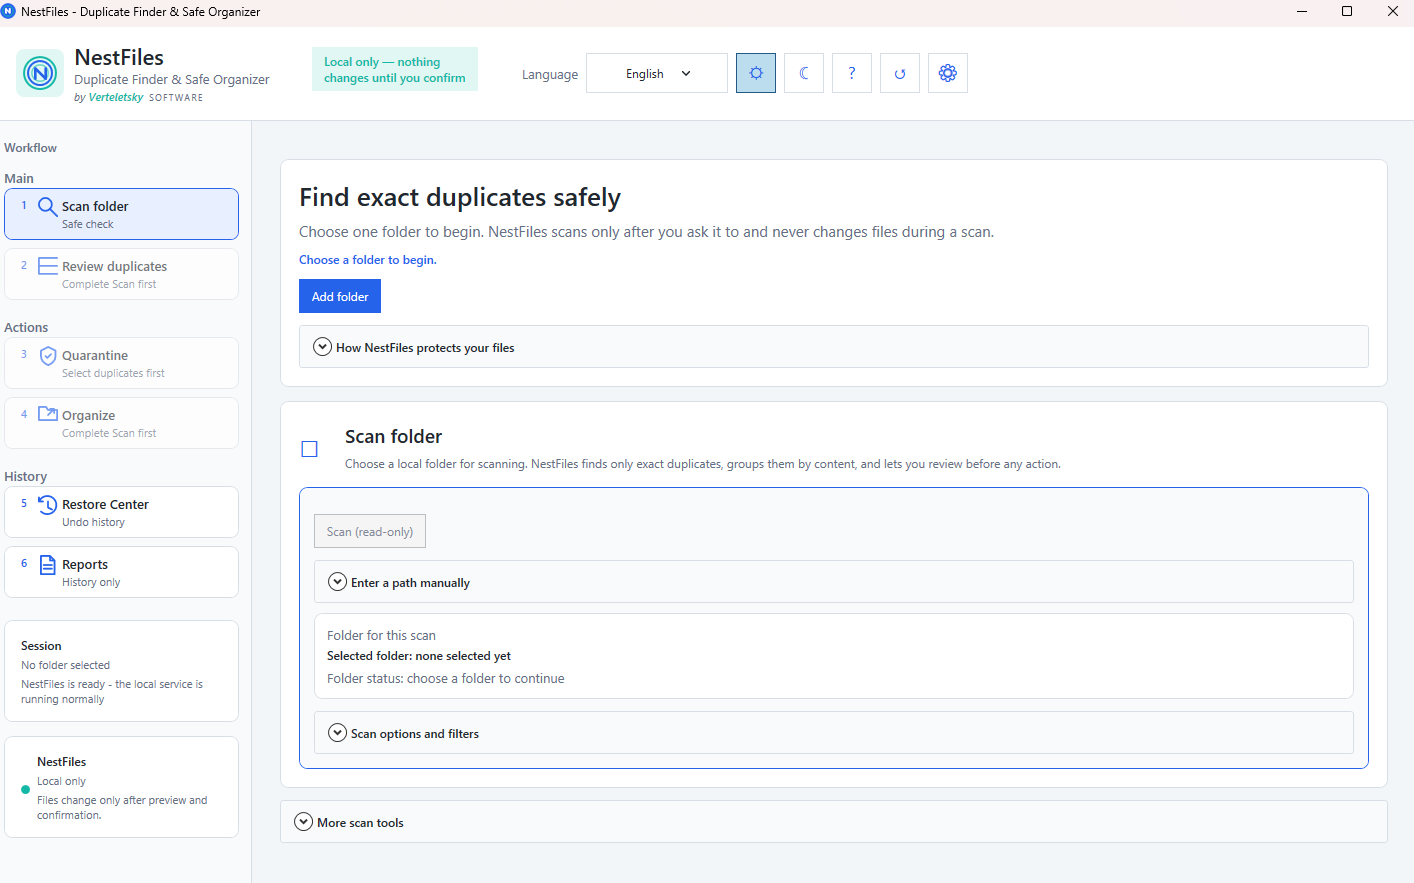The image size is (1414, 883).
Task: Expand Scan options and filters
Action: tap(834, 733)
